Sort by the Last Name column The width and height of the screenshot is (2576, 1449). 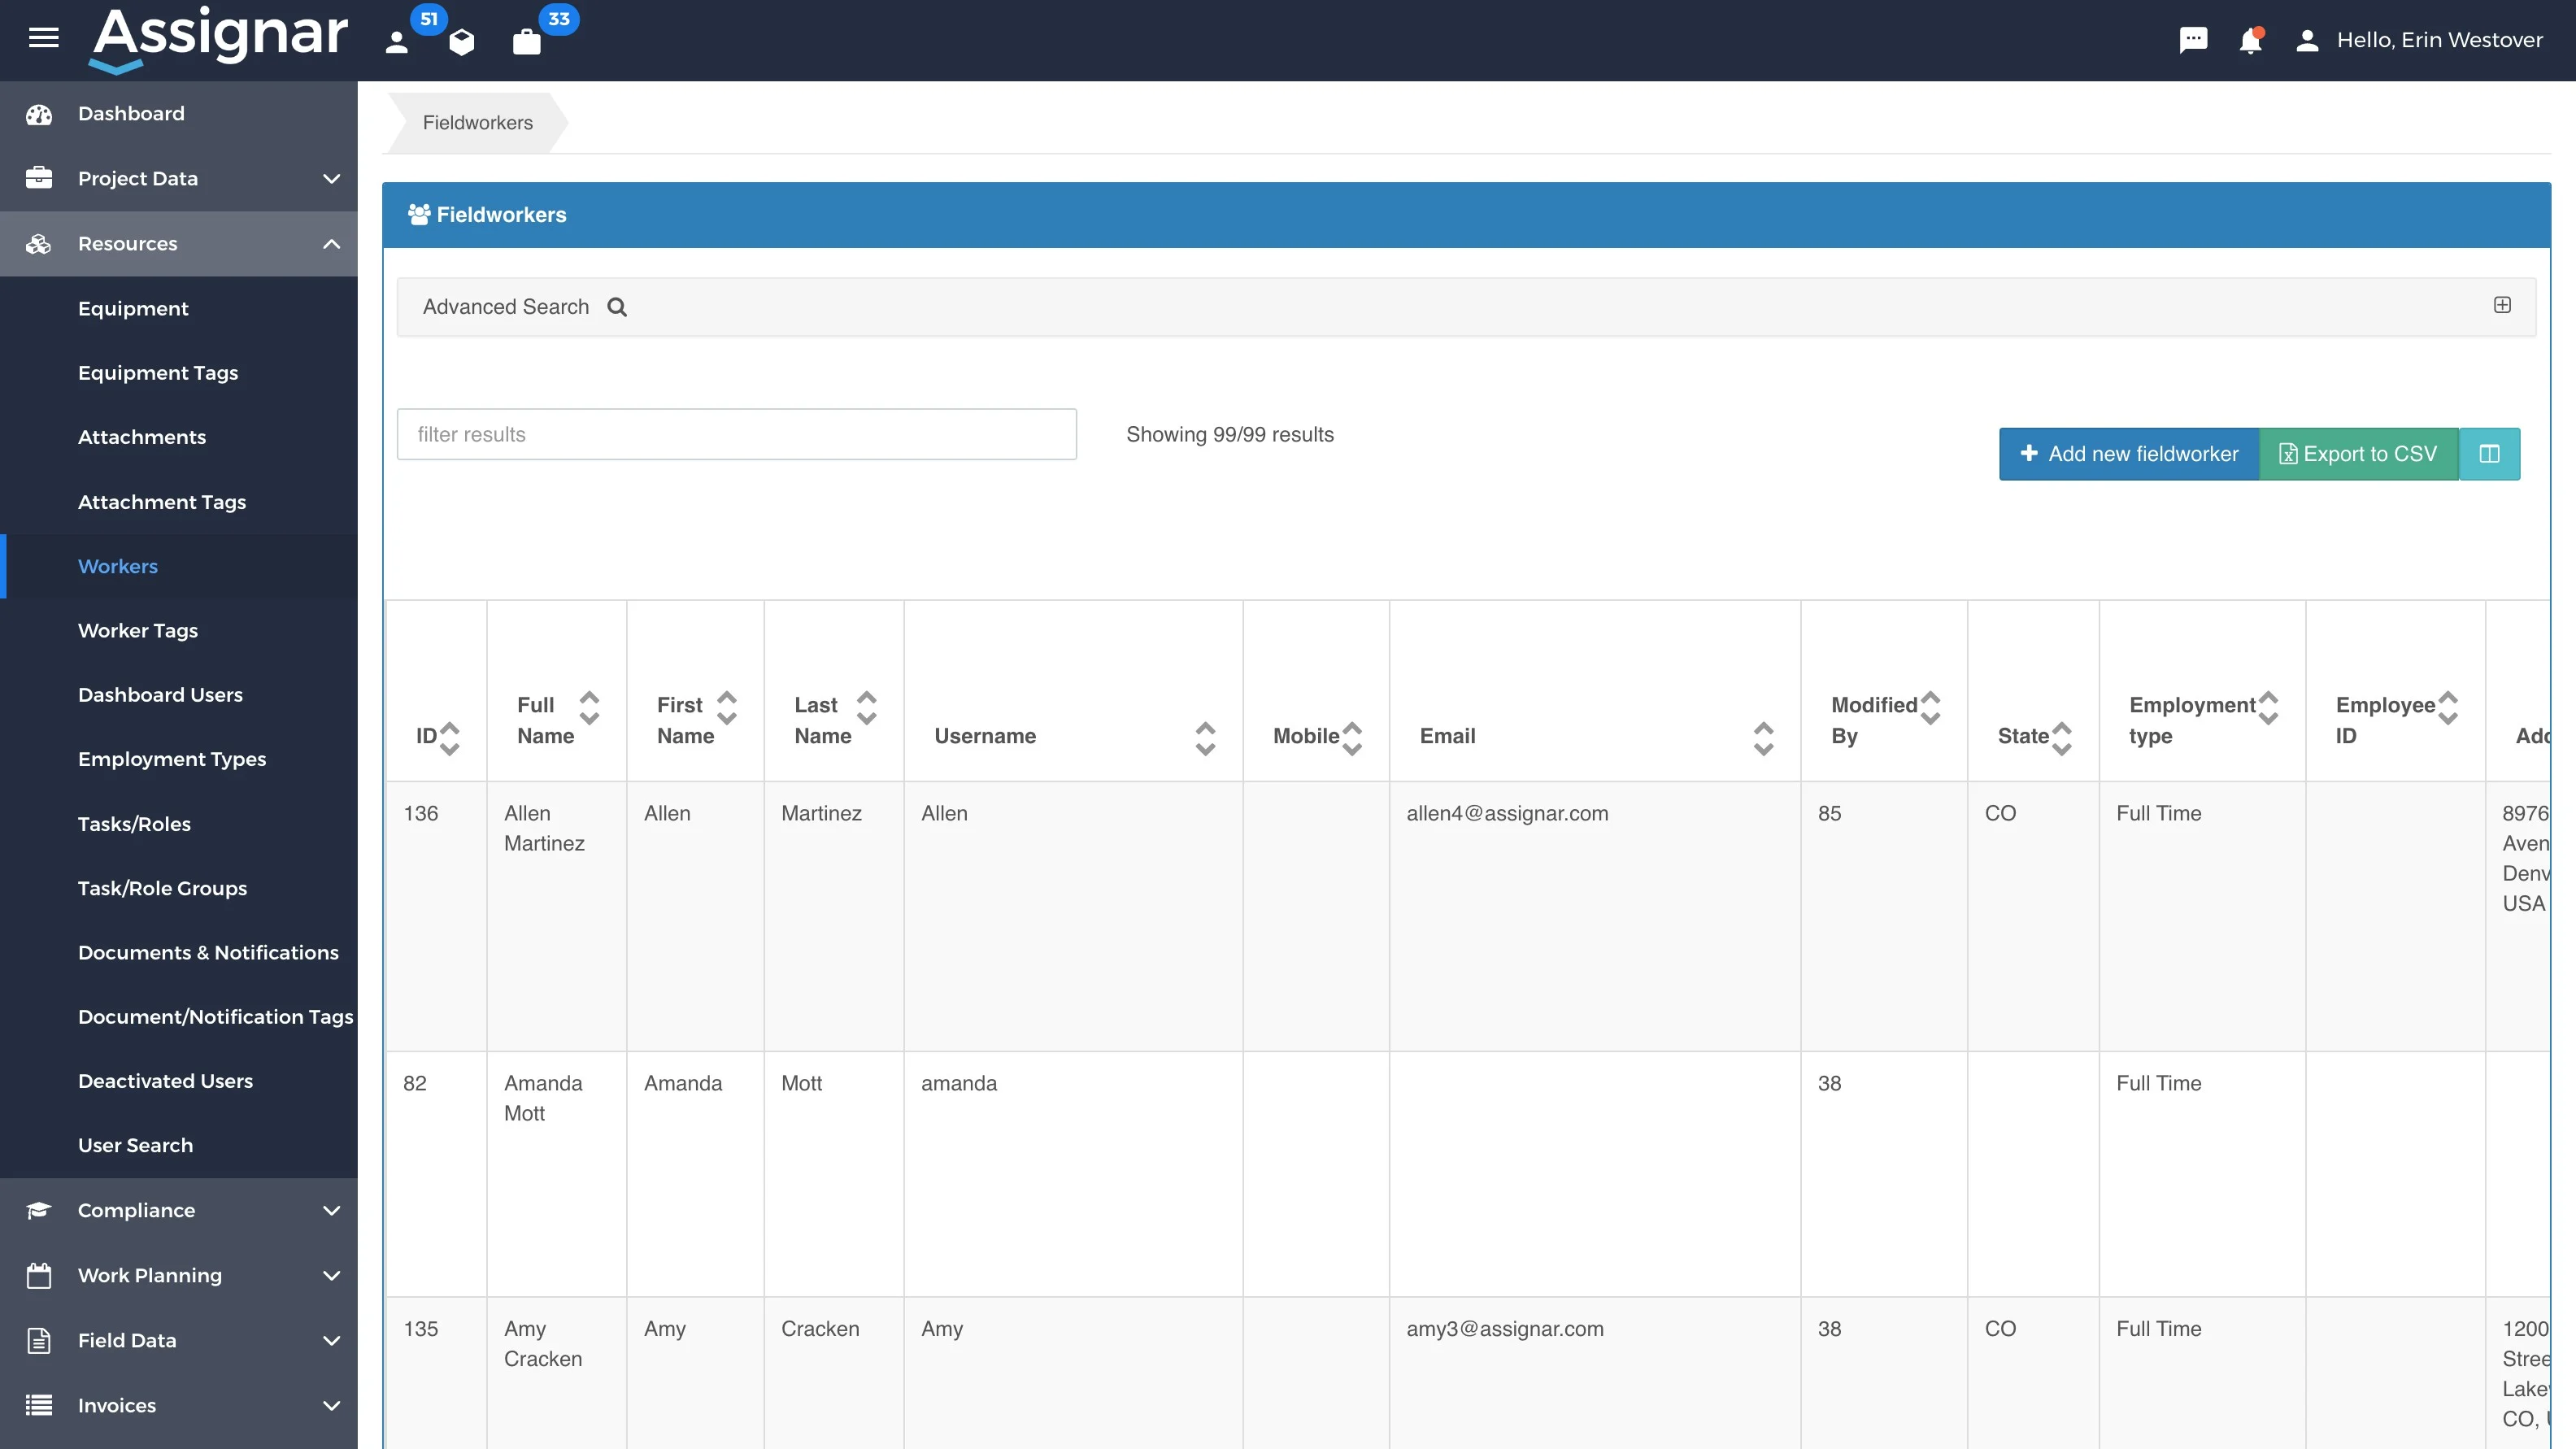pos(867,707)
